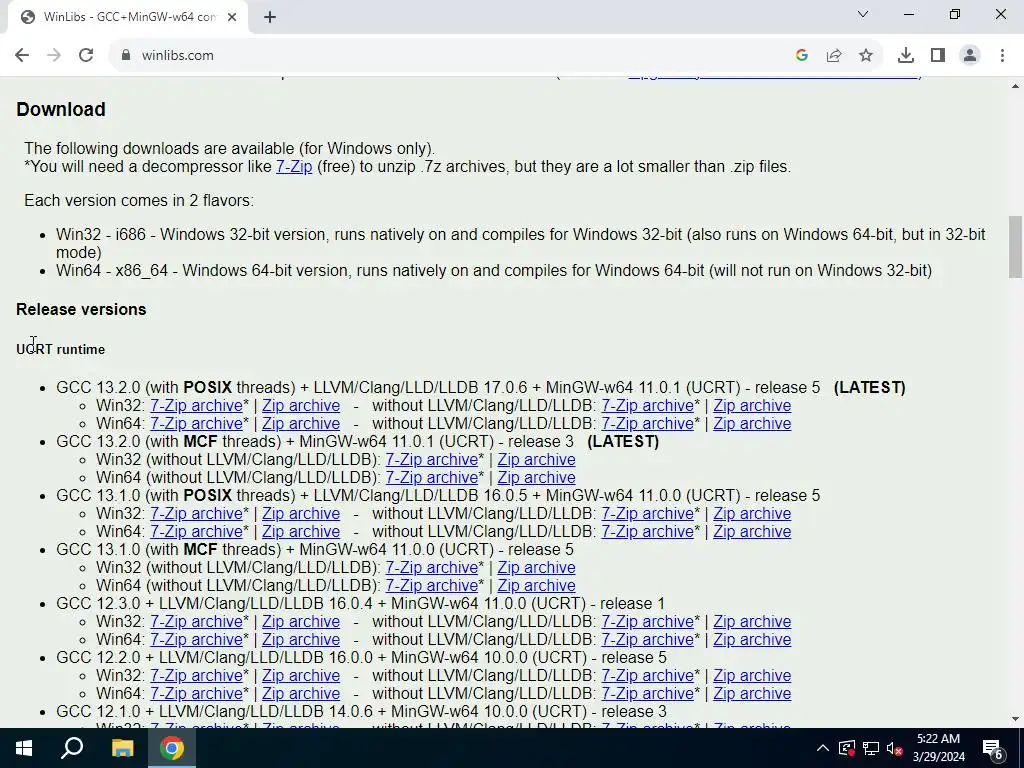The height and width of the screenshot is (768, 1024).
Task: Download Win32 Zip archive without LLVM, GCC 13.1.0 POSIX
Action: (x=752, y=514)
